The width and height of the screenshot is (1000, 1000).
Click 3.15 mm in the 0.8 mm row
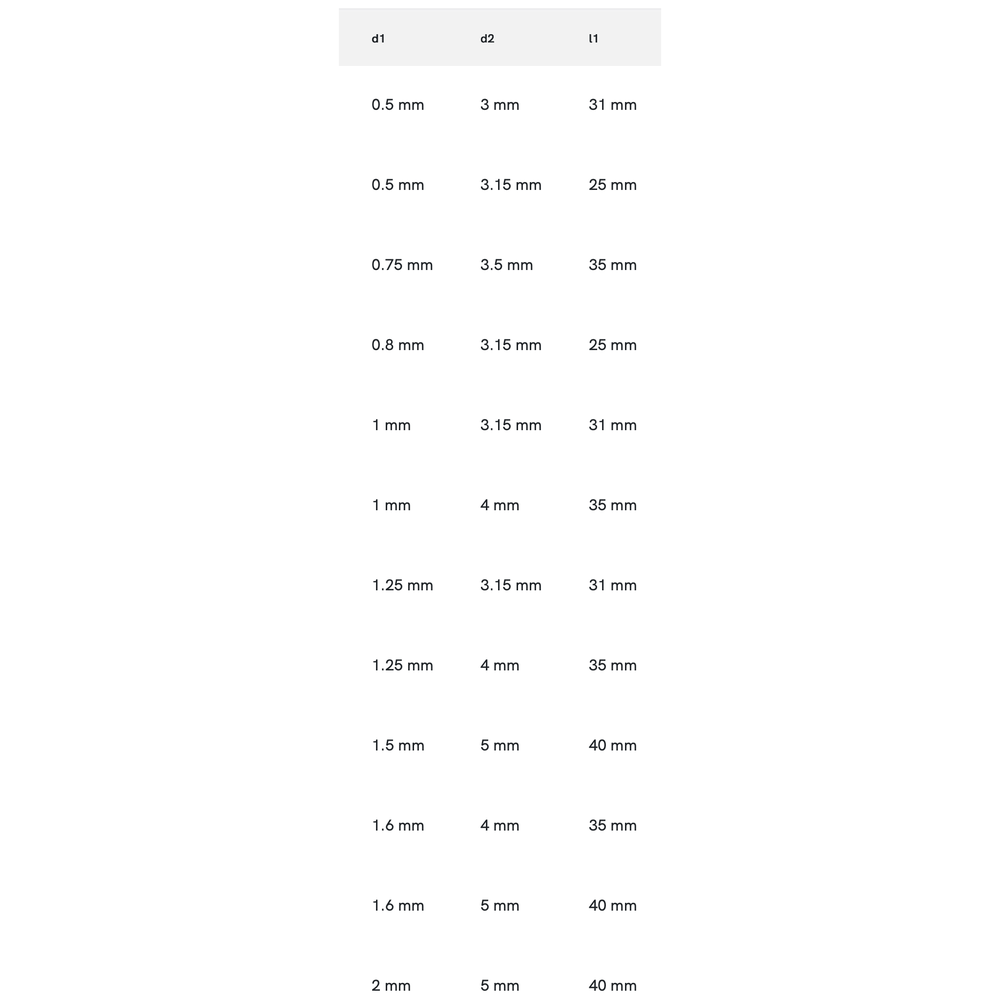tap(510, 345)
